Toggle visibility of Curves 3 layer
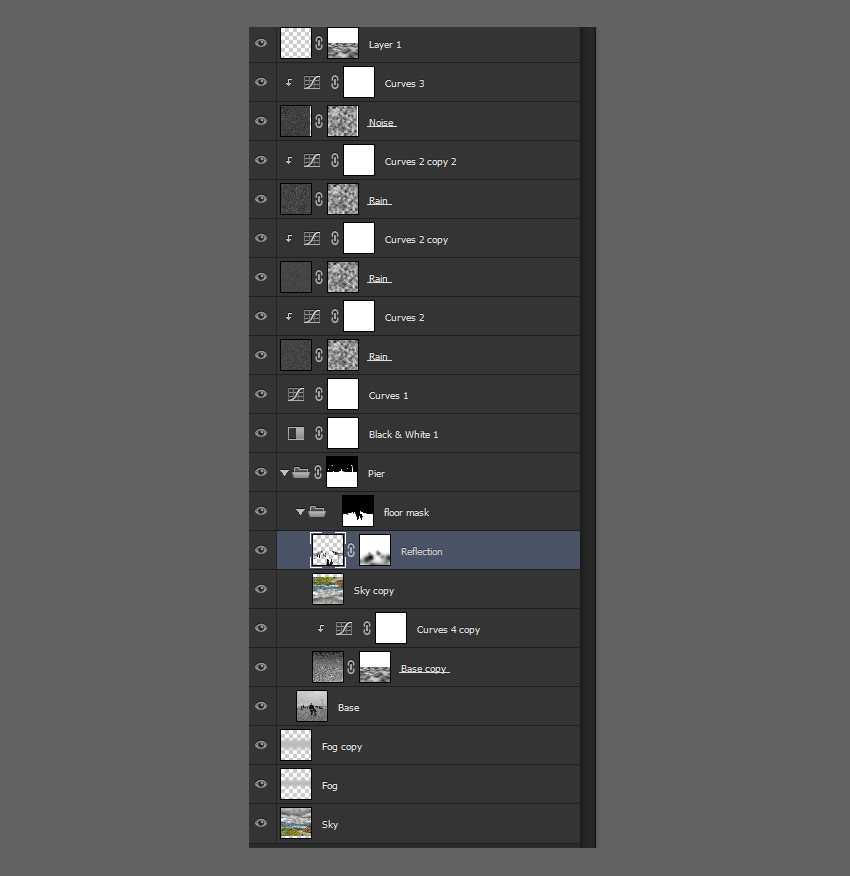850x876 pixels. (261, 82)
